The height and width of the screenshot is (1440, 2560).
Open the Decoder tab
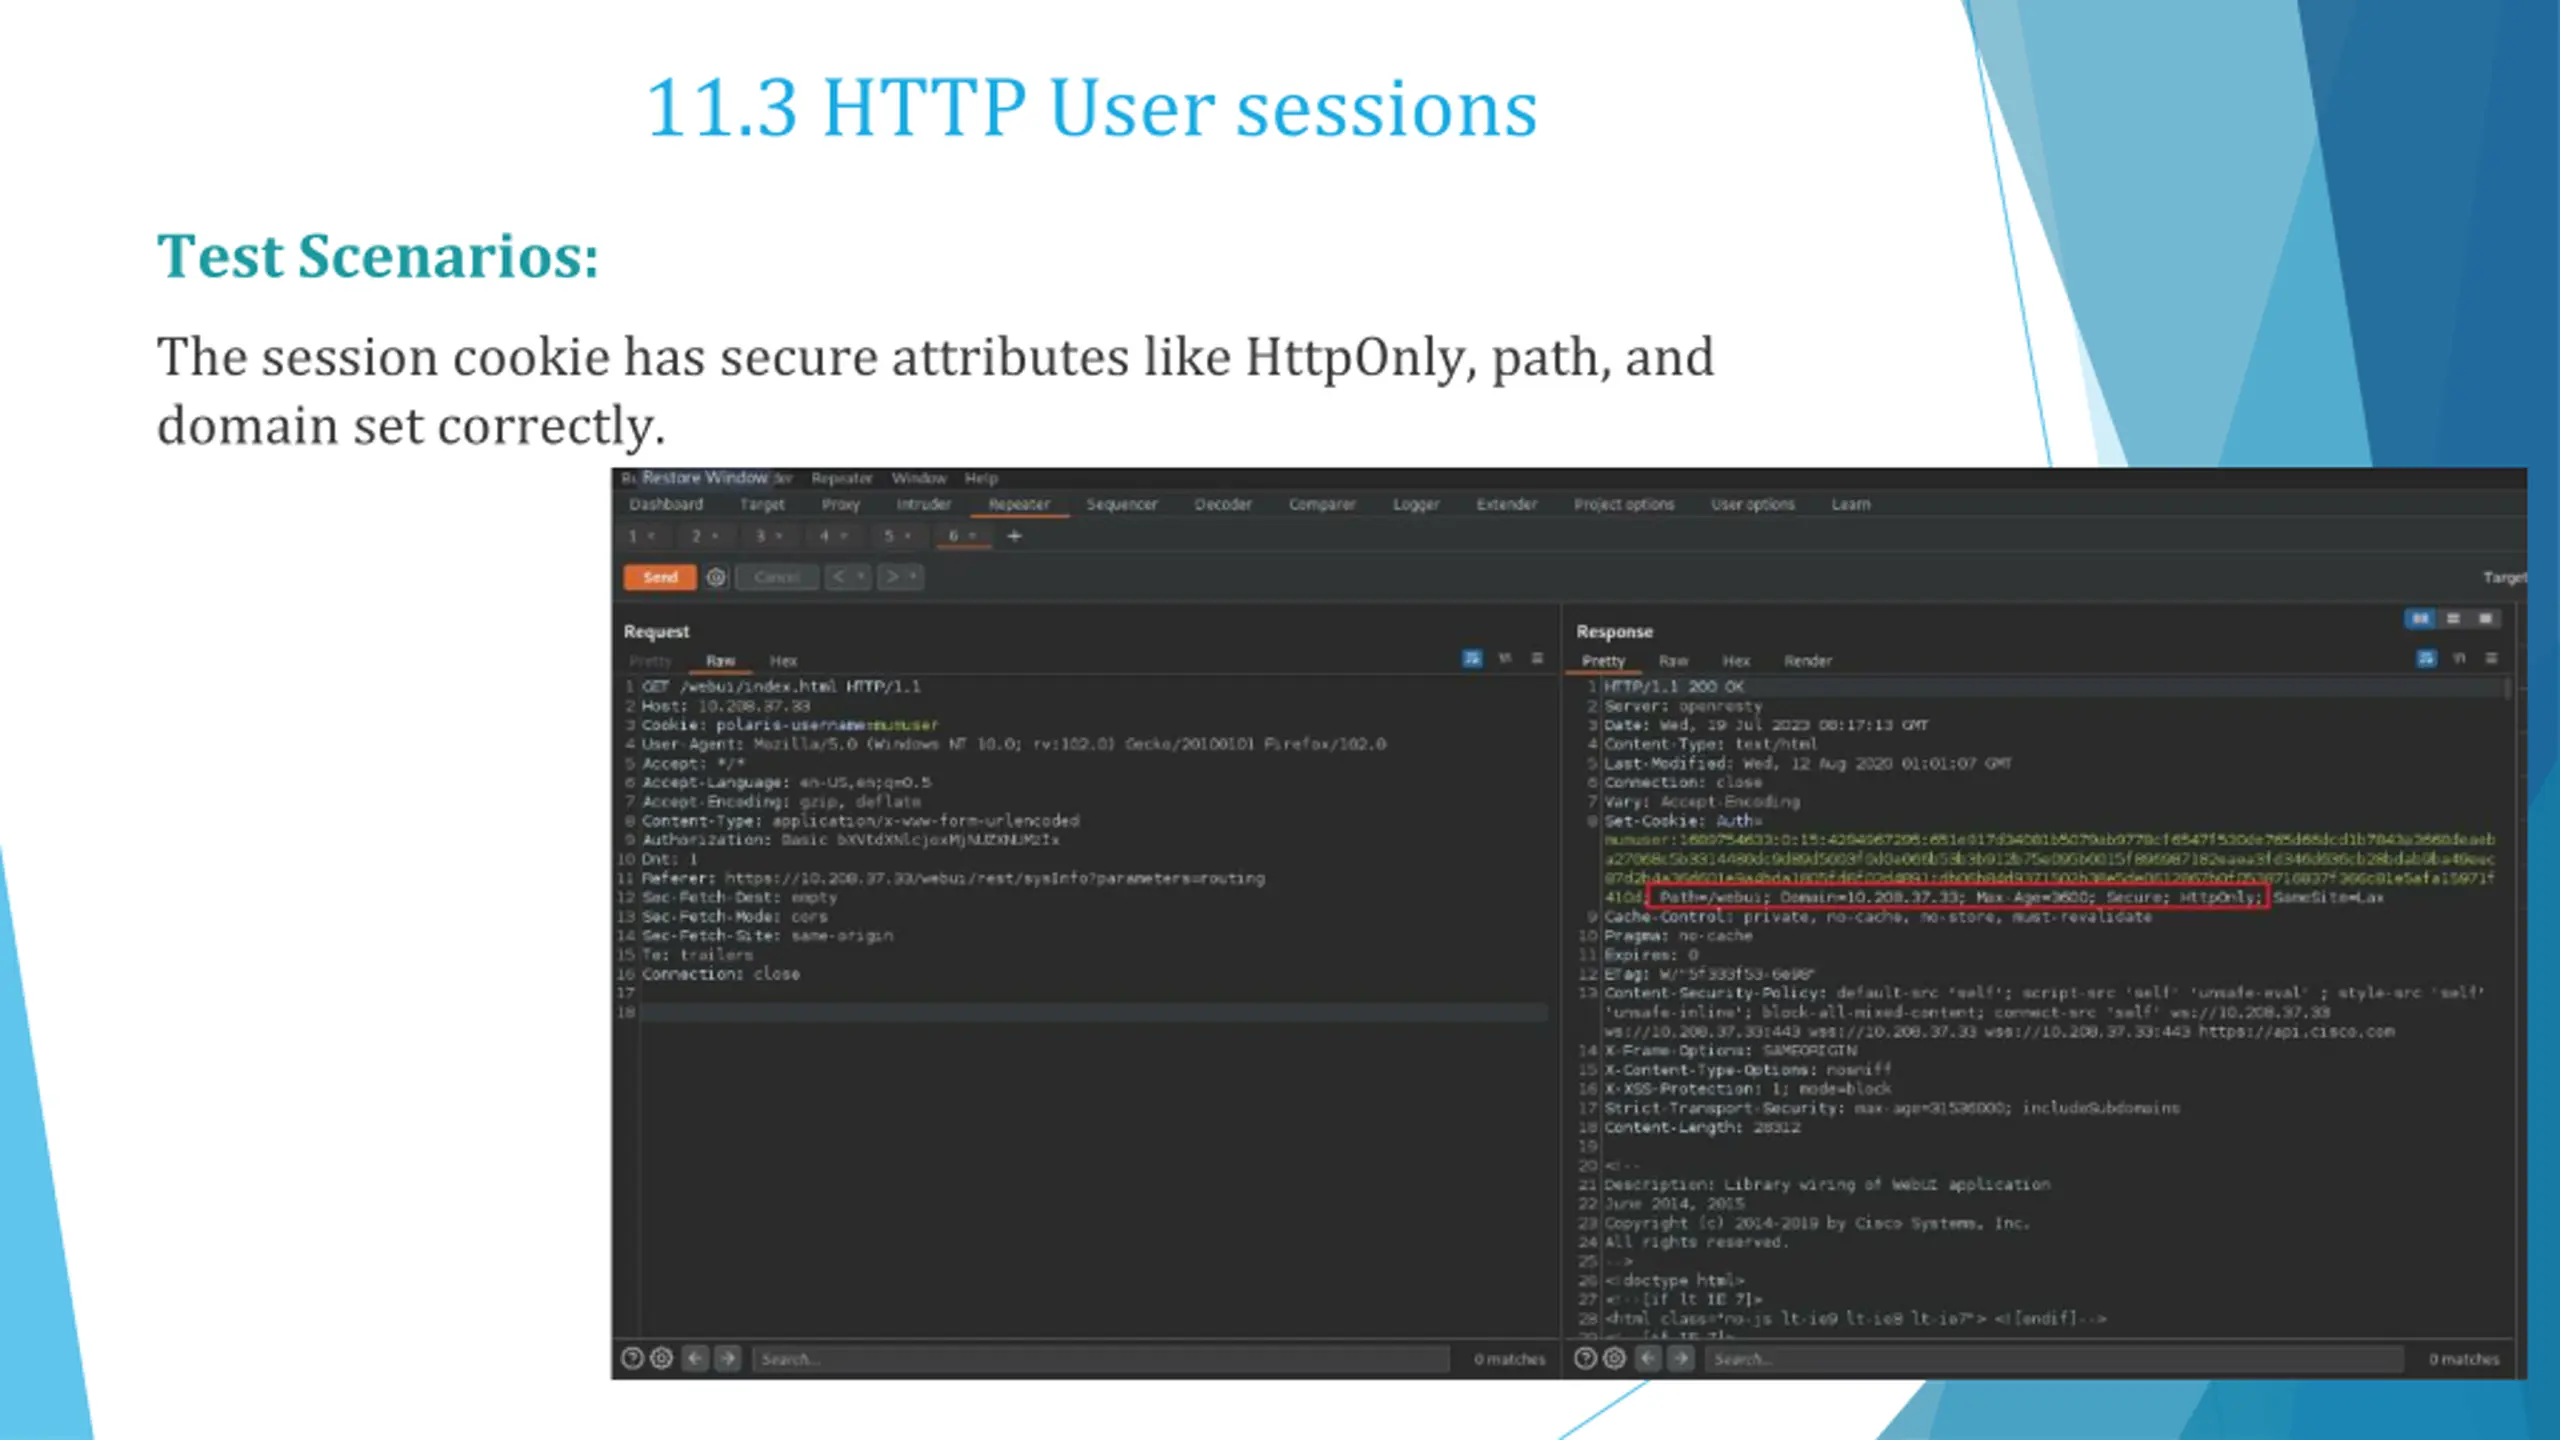[x=1223, y=504]
